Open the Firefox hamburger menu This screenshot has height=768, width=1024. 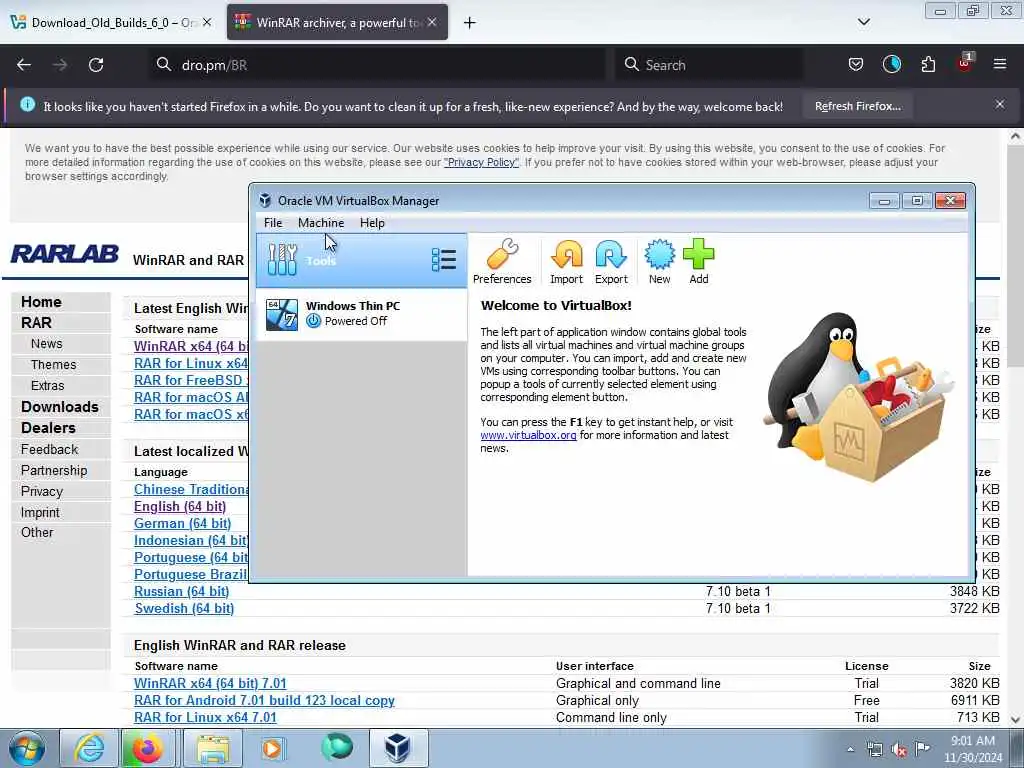click(1000, 64)
